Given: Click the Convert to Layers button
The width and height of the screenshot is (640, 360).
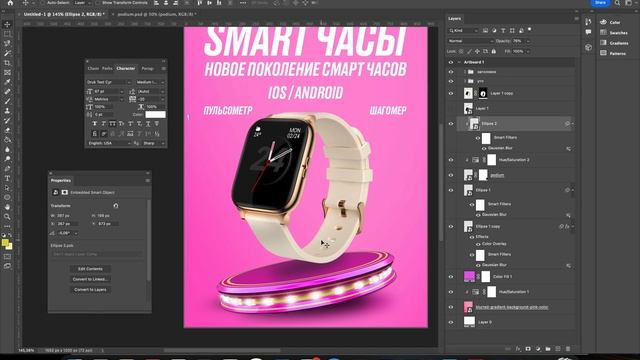Looking at the screenshot, I should [x=90, y=289].
